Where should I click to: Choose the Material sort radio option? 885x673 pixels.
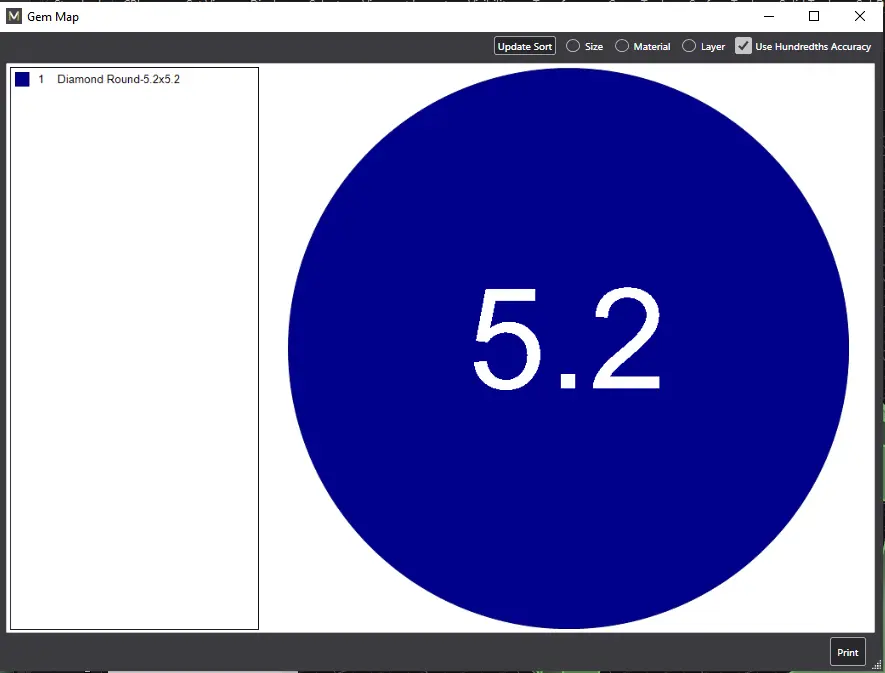pos(622,46)
